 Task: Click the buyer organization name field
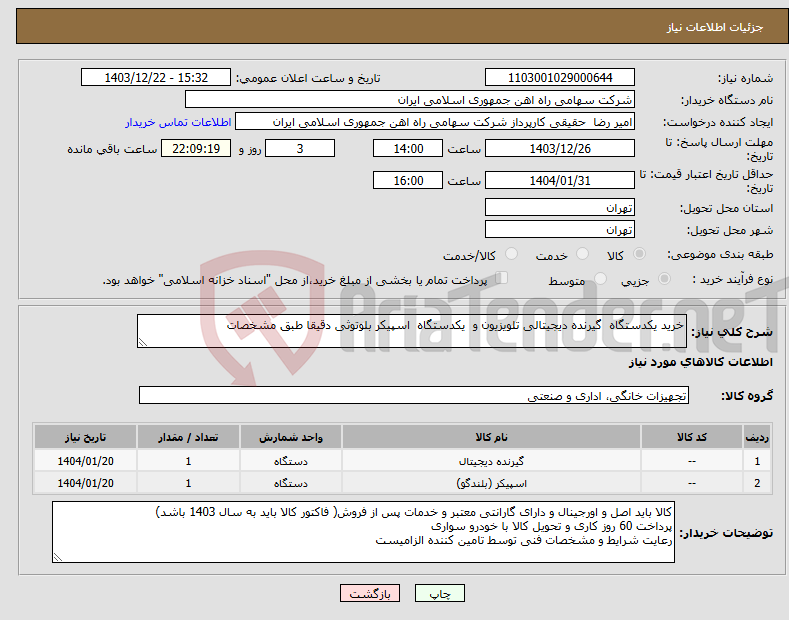pyautogui.click(x=410, y=100)
